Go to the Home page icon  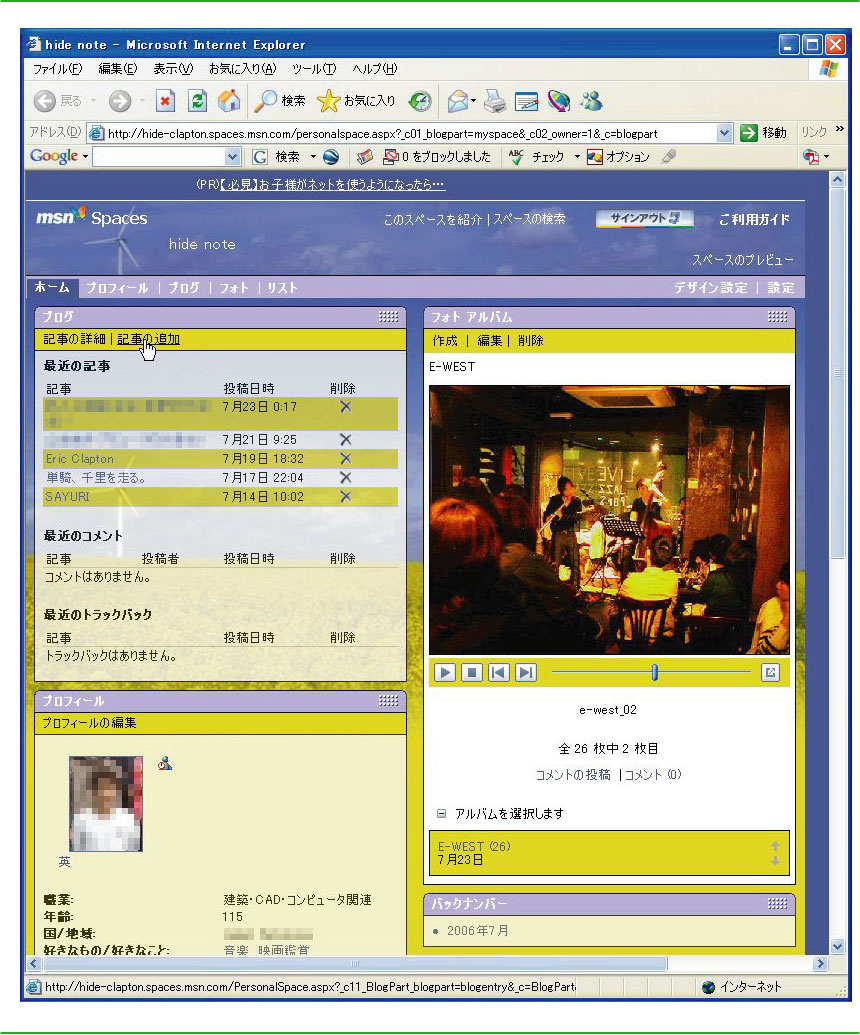tap(229, 101)
